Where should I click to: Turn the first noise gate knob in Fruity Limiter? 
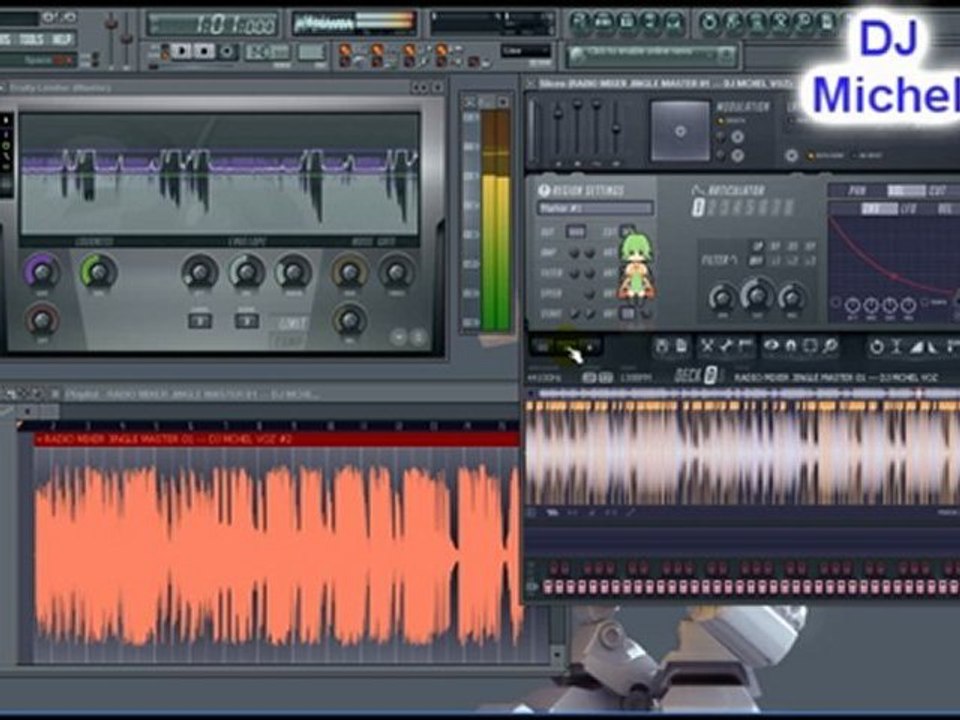350,272
